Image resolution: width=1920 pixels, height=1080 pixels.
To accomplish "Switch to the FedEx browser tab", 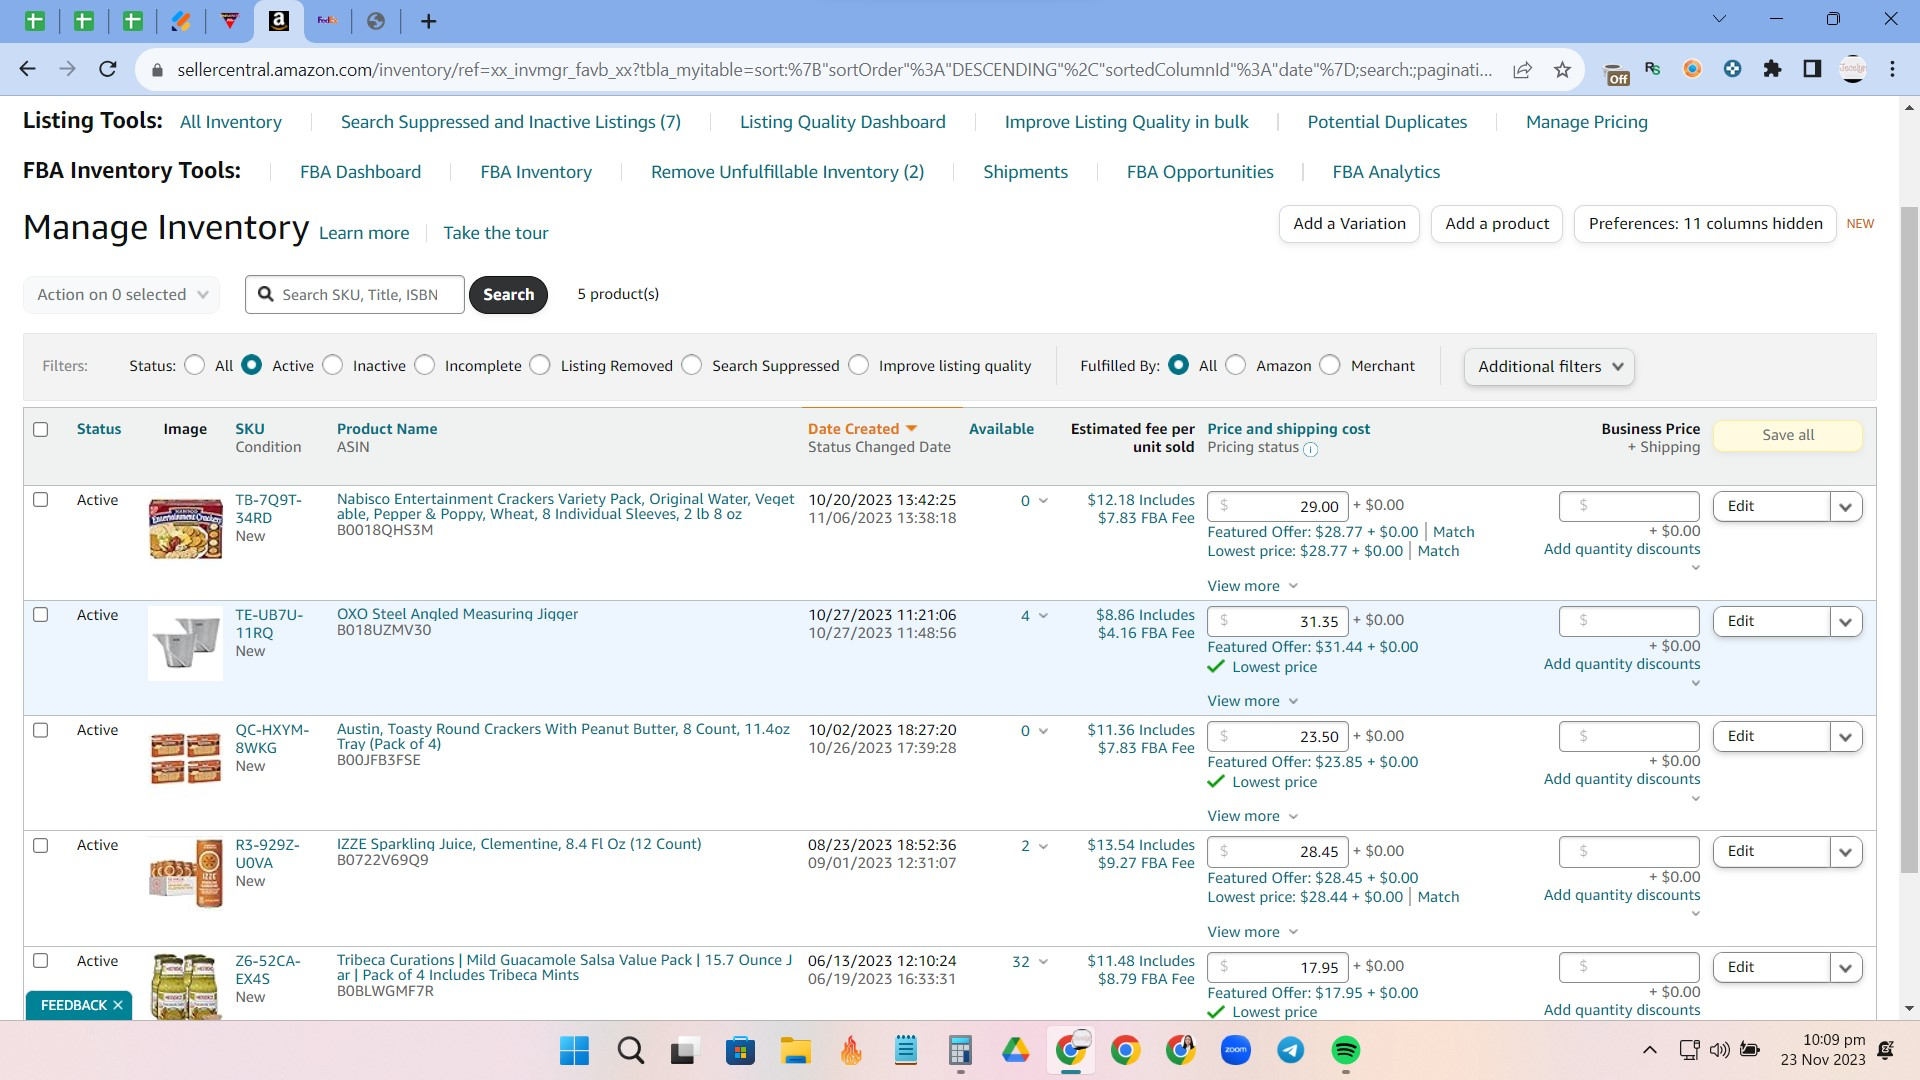I will 327,21.
